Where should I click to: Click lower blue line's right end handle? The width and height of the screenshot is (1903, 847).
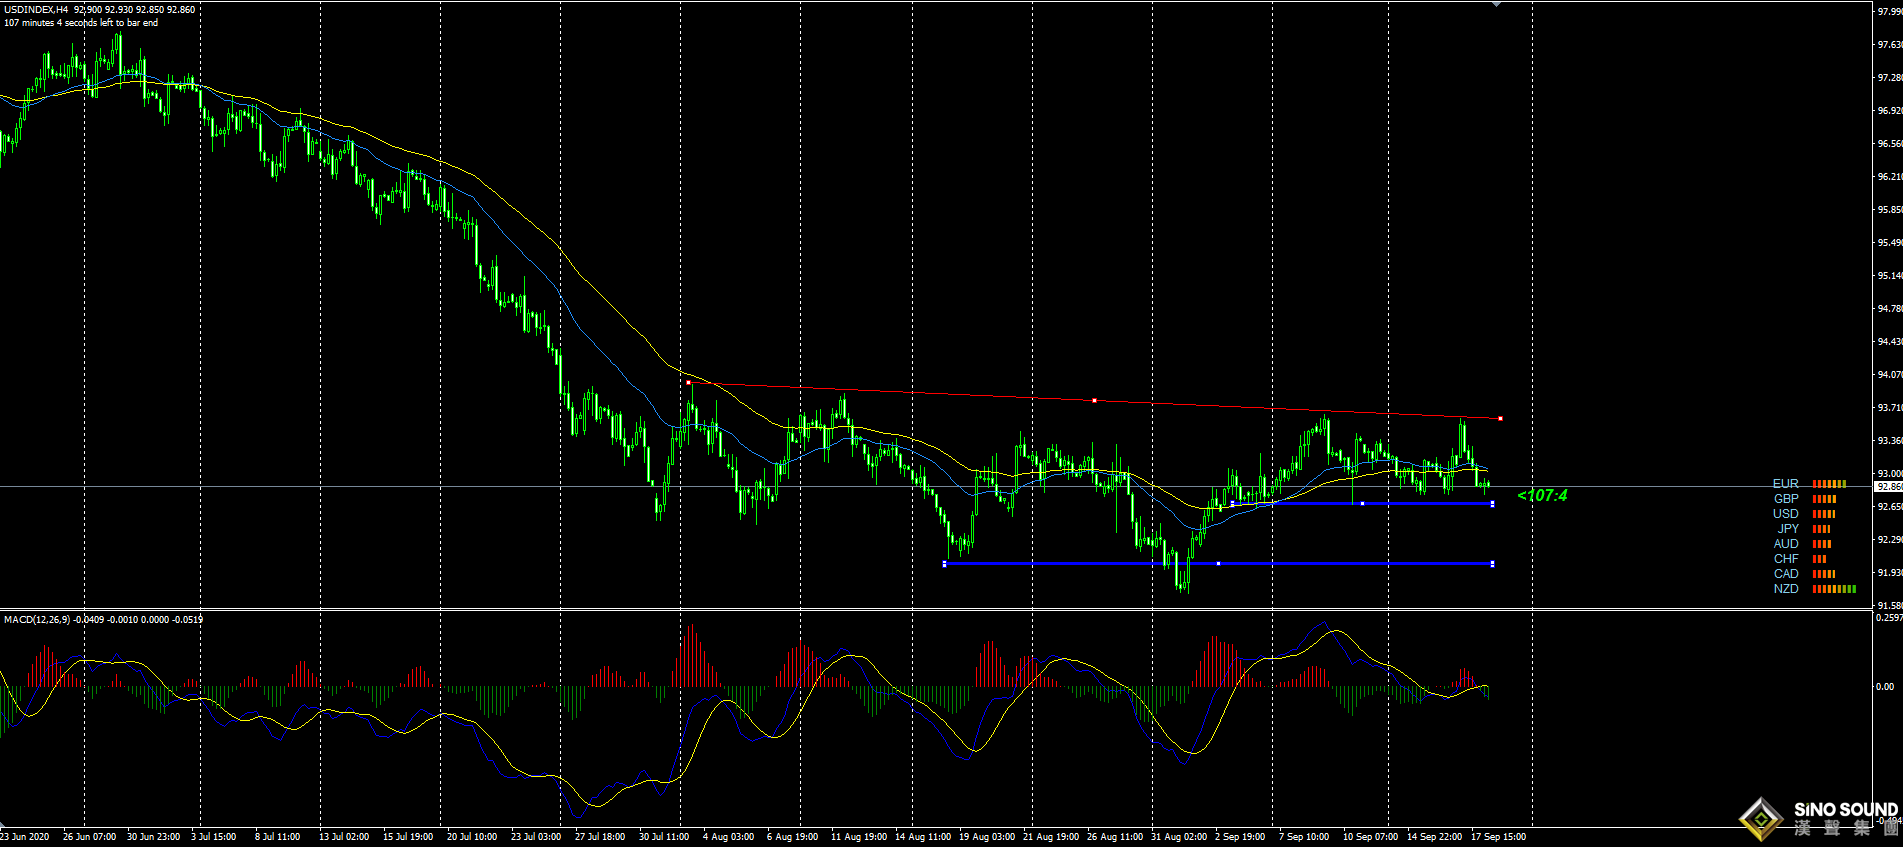click(1492, 564)
